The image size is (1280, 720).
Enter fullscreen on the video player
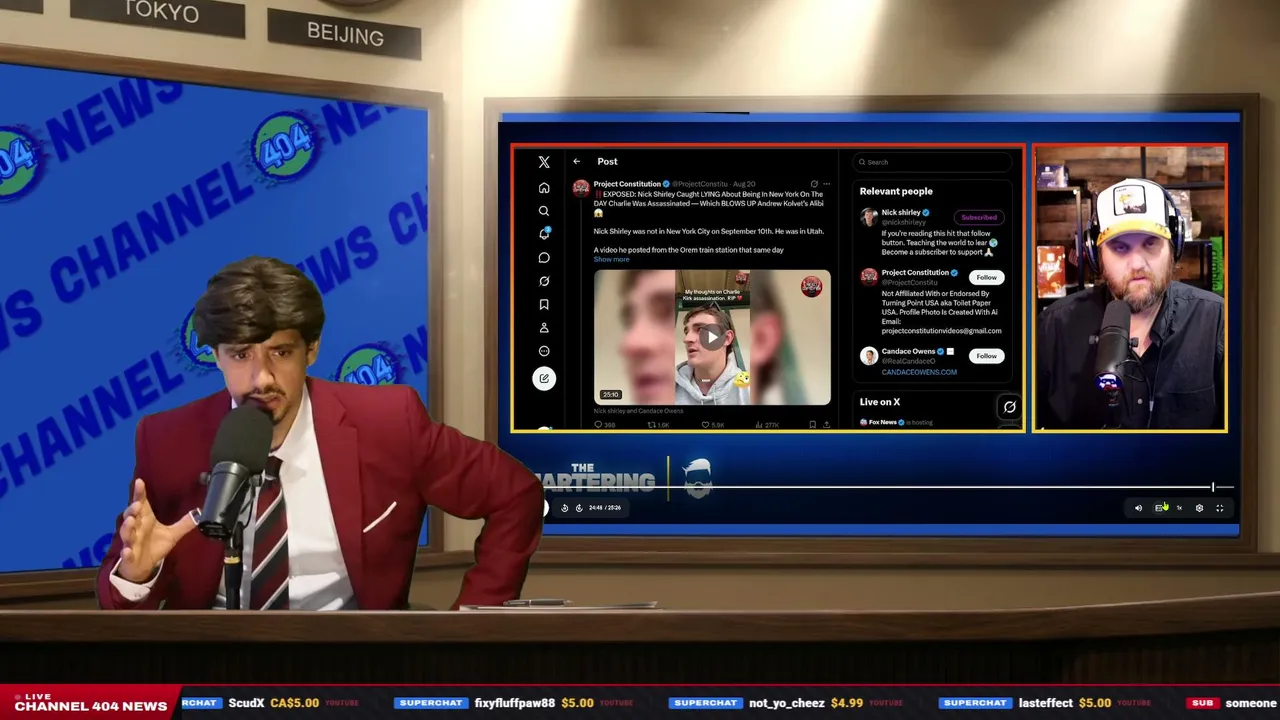[1219, 508]
